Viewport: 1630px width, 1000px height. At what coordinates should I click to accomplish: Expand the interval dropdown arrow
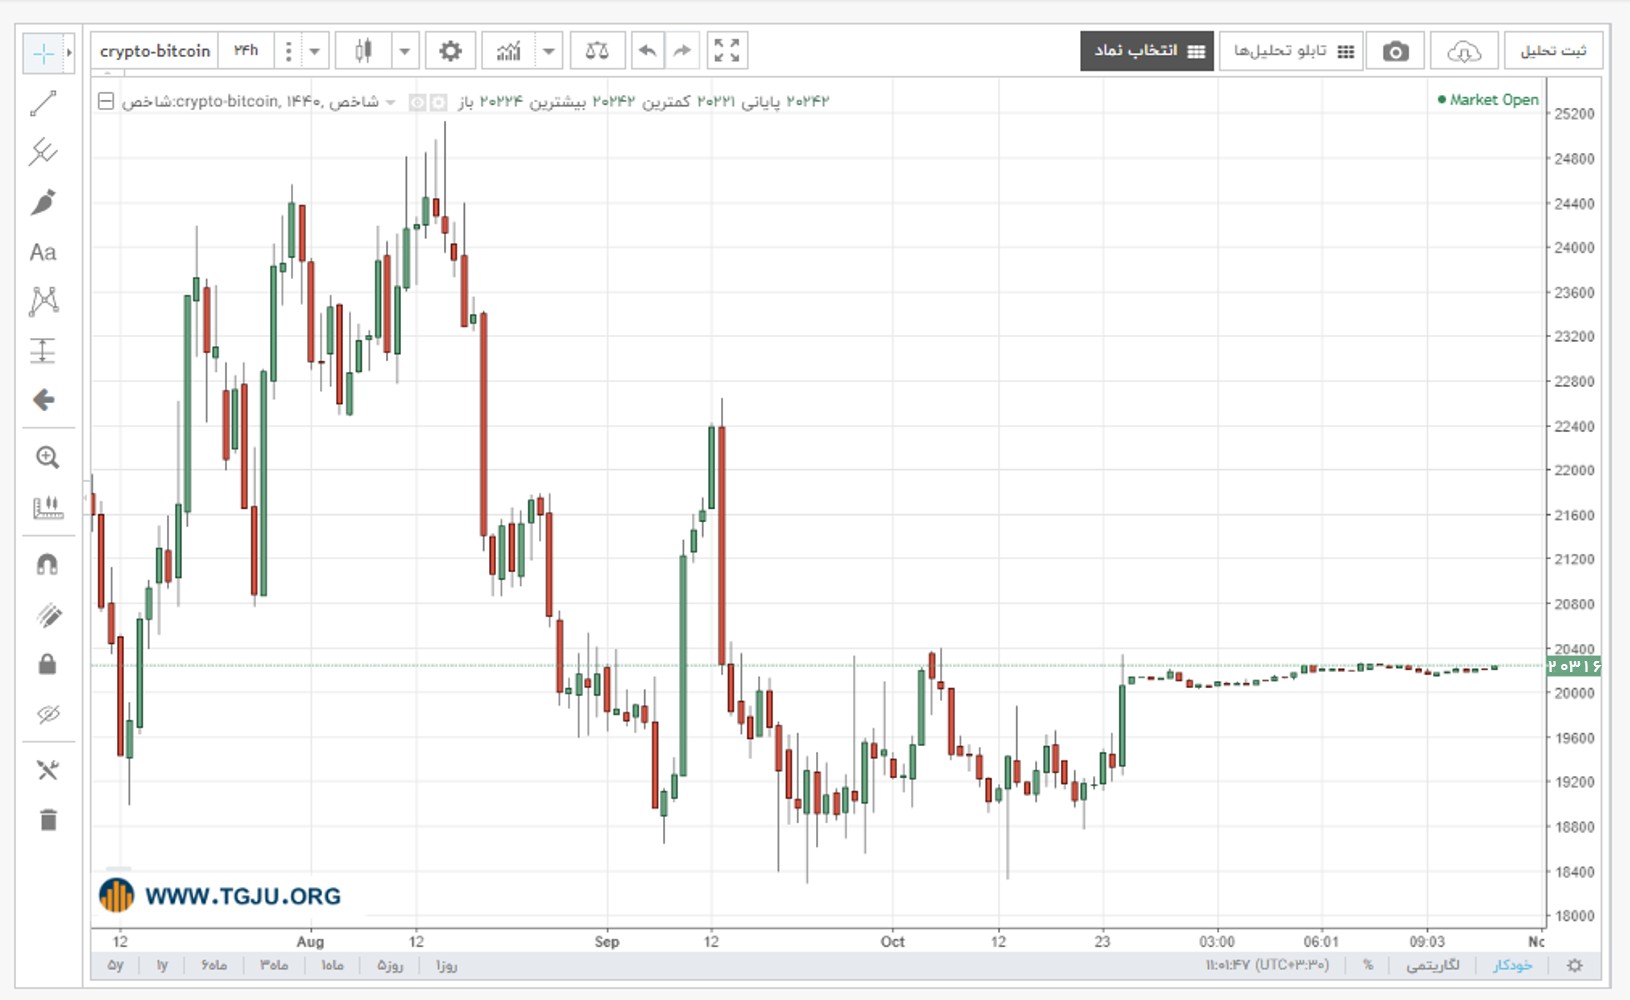pyautogui.click(x=314, y=51)
